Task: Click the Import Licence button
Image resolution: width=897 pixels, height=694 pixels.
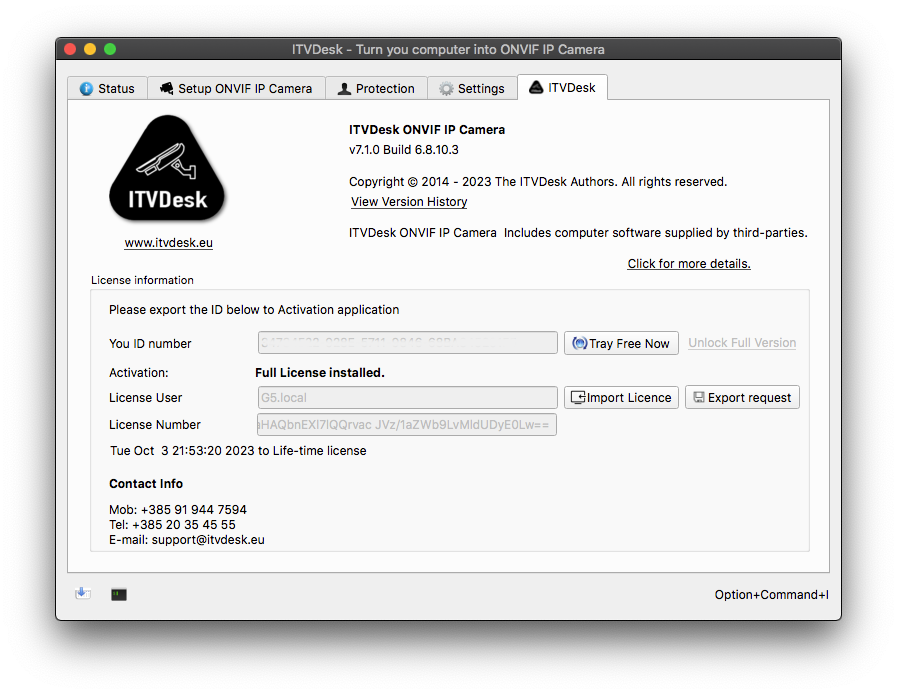Action: point(621,397)
